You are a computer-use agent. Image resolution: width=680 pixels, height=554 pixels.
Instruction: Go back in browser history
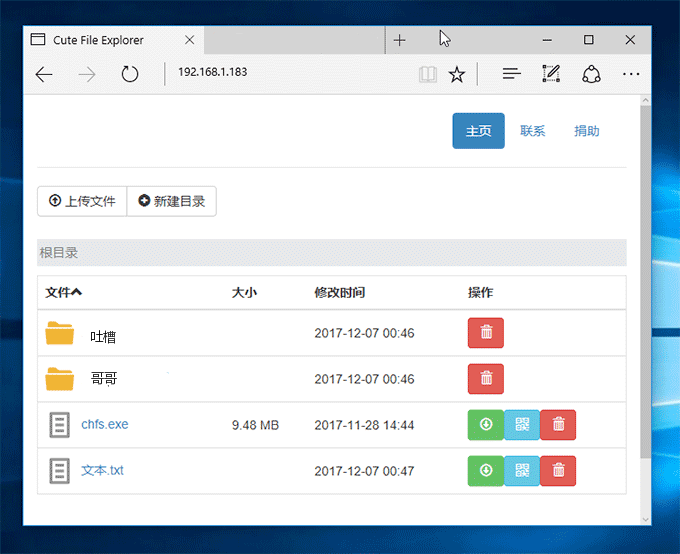[x=44, y=74]
